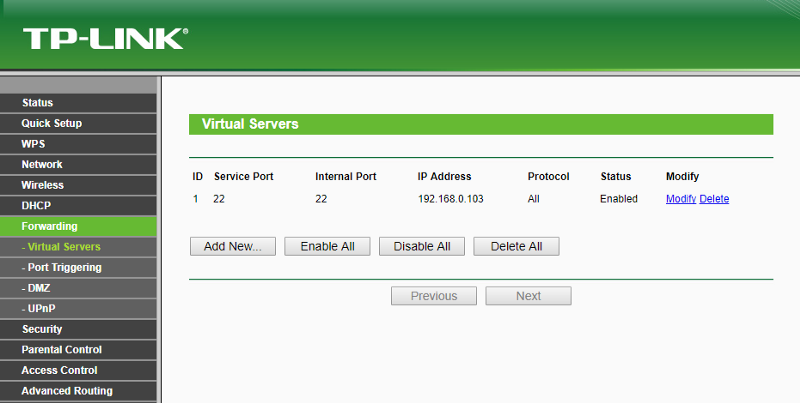The width and height of the screenshot is (800, 403).
Task: Click the Enable All button
Action: pos(327,246)
